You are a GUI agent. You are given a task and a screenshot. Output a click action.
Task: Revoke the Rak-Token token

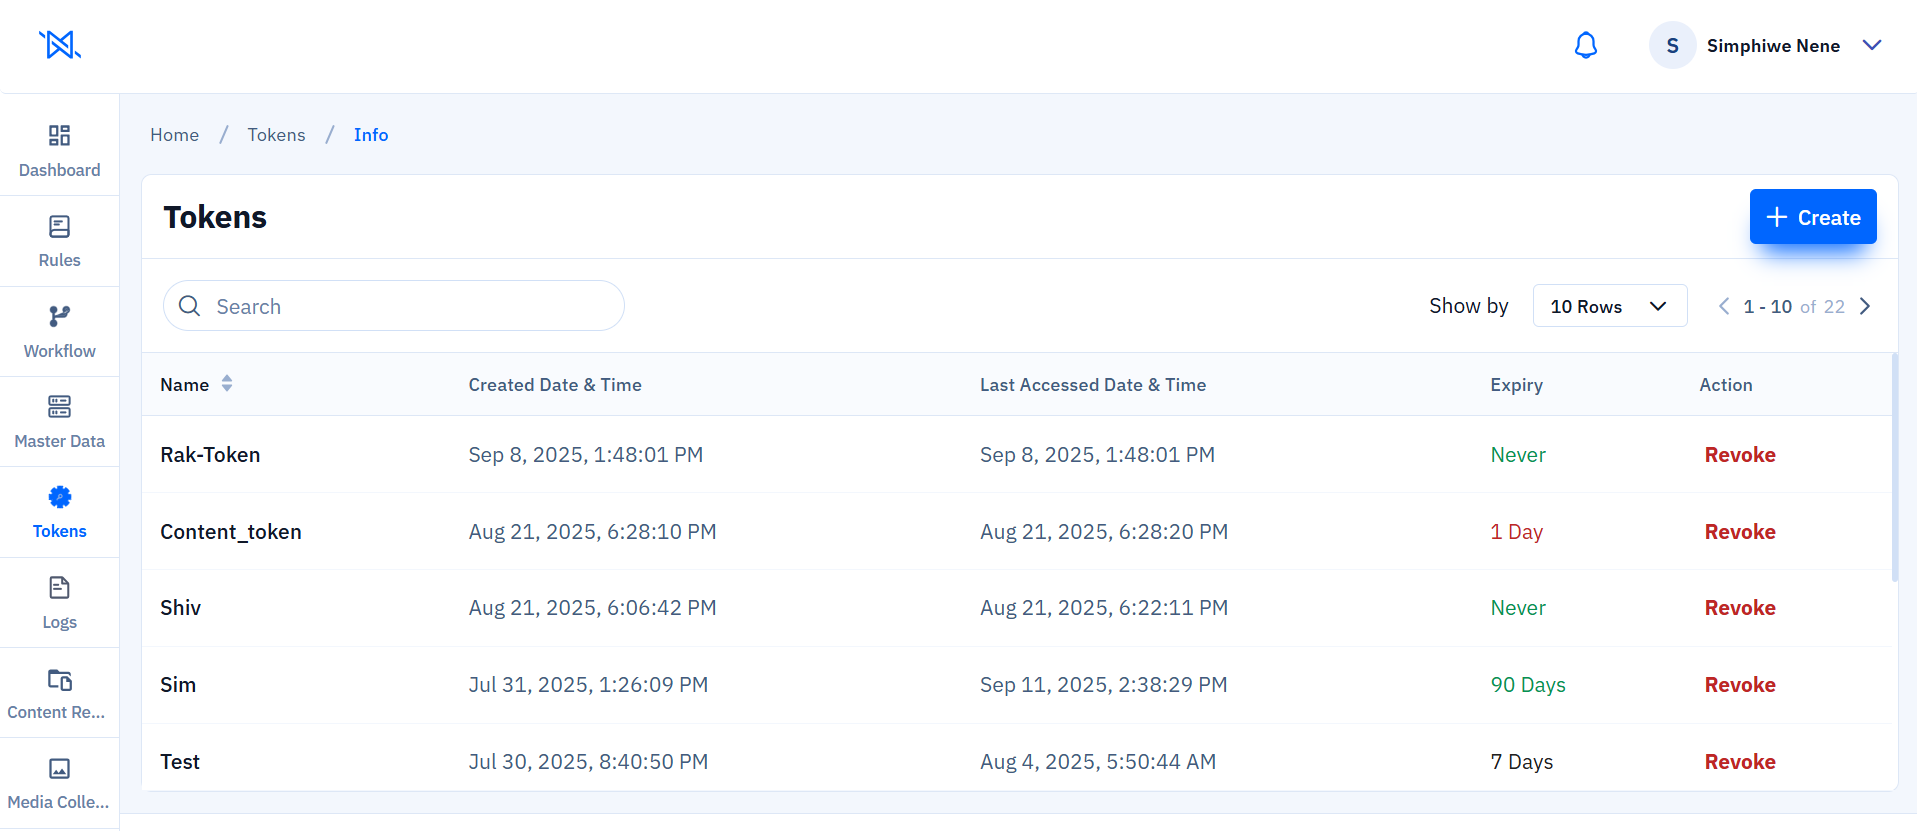coord(1739,455)
